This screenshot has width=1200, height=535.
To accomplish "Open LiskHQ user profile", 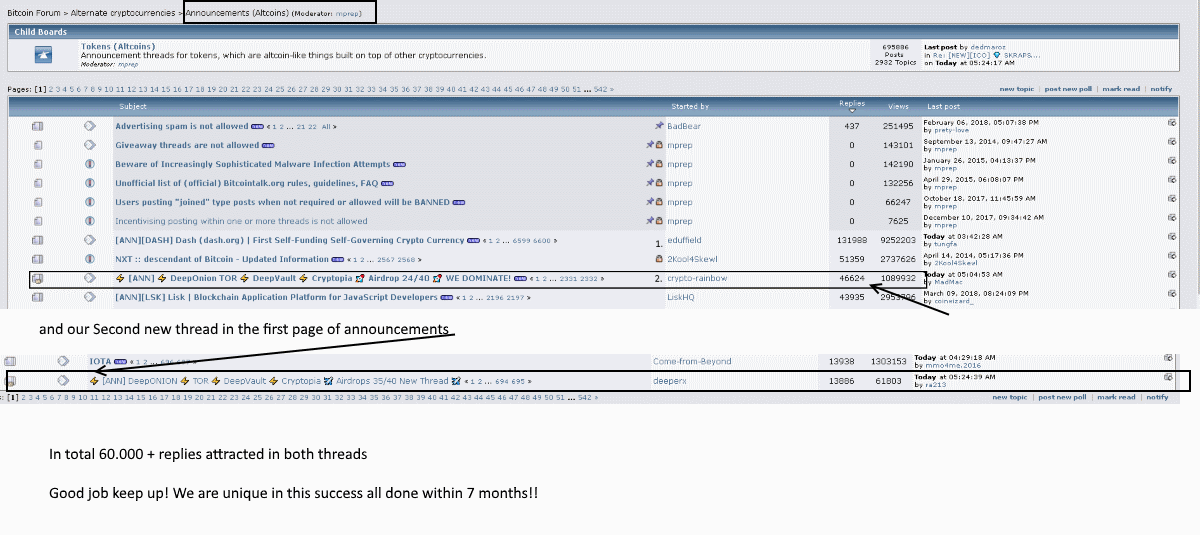I will click(x=681, y=297).
